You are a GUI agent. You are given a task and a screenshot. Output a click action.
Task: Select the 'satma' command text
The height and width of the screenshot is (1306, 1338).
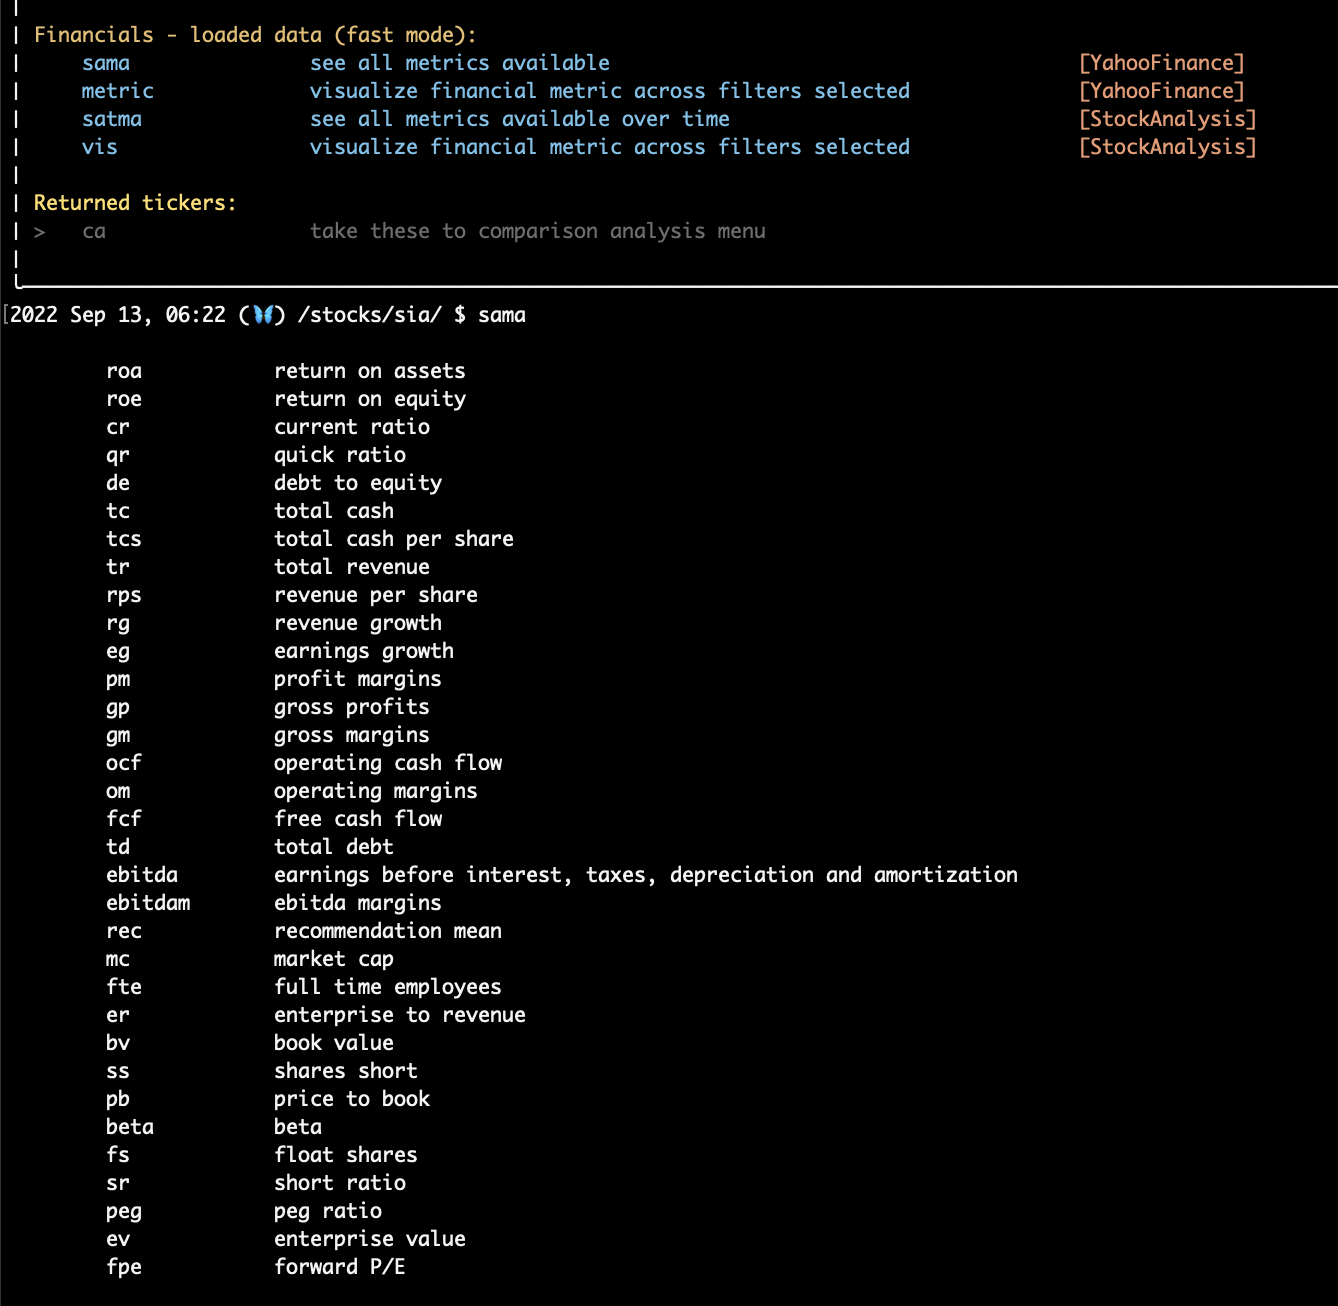pos(112,119)
